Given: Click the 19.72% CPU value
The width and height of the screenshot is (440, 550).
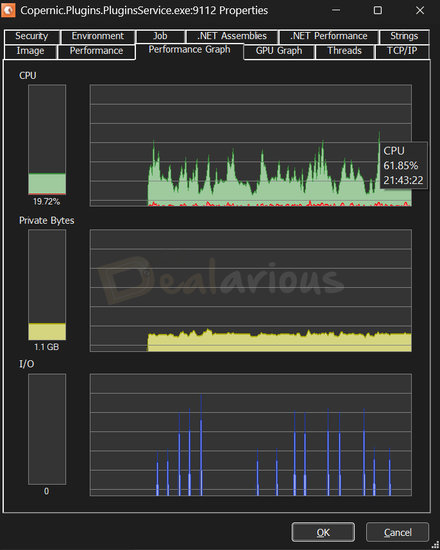Looking at the screenshot, I should [47, 202].
